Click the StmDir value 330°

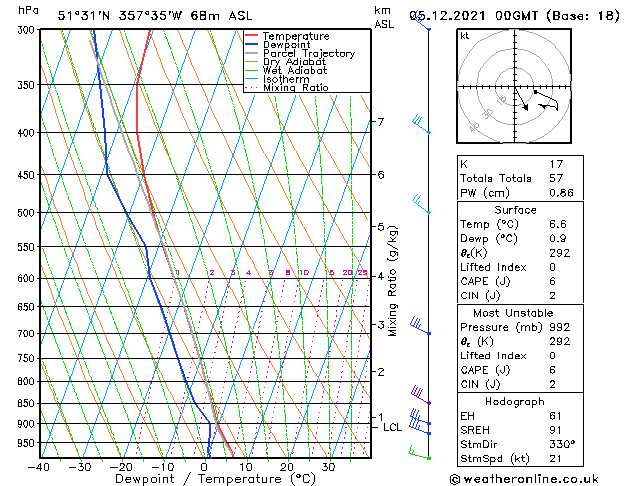562,445
